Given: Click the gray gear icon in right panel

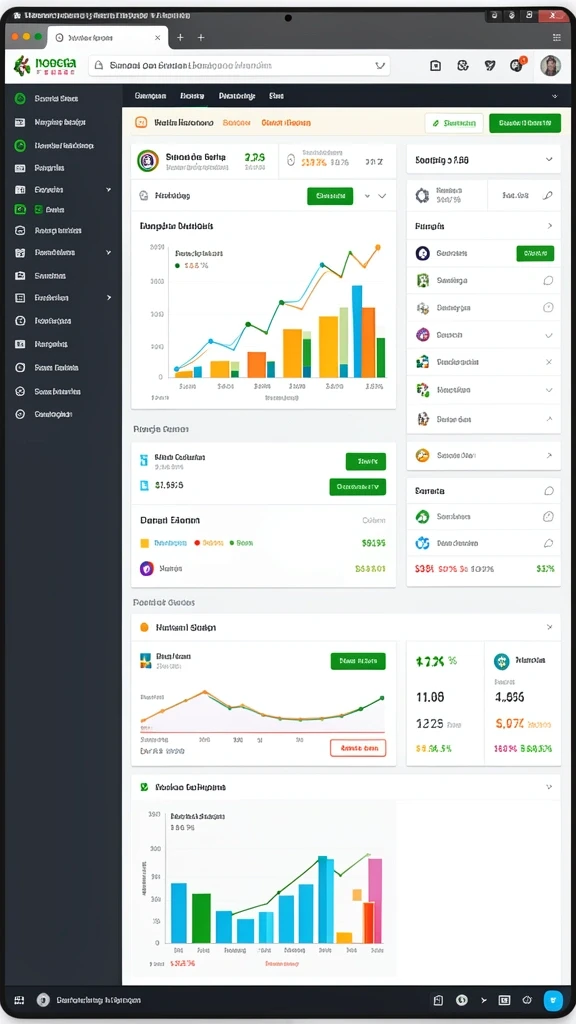Looking at the screenshot, I should pyautogui.click(x=422, y=195).
